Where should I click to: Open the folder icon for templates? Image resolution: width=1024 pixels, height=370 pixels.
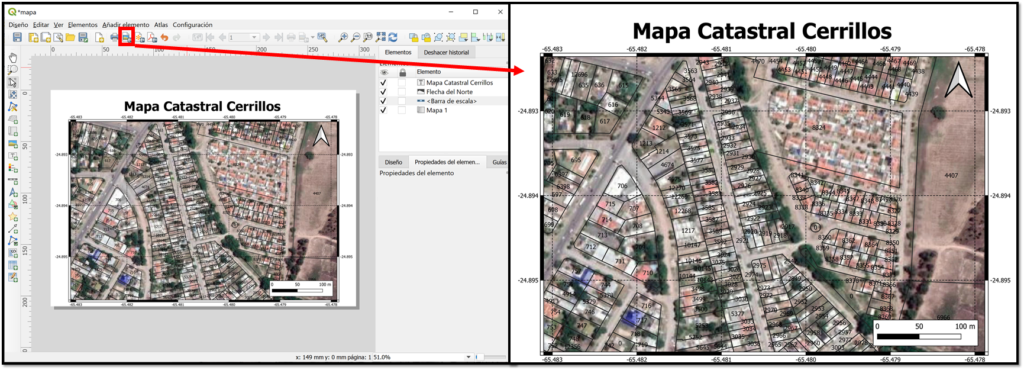[x=70, y=37]
